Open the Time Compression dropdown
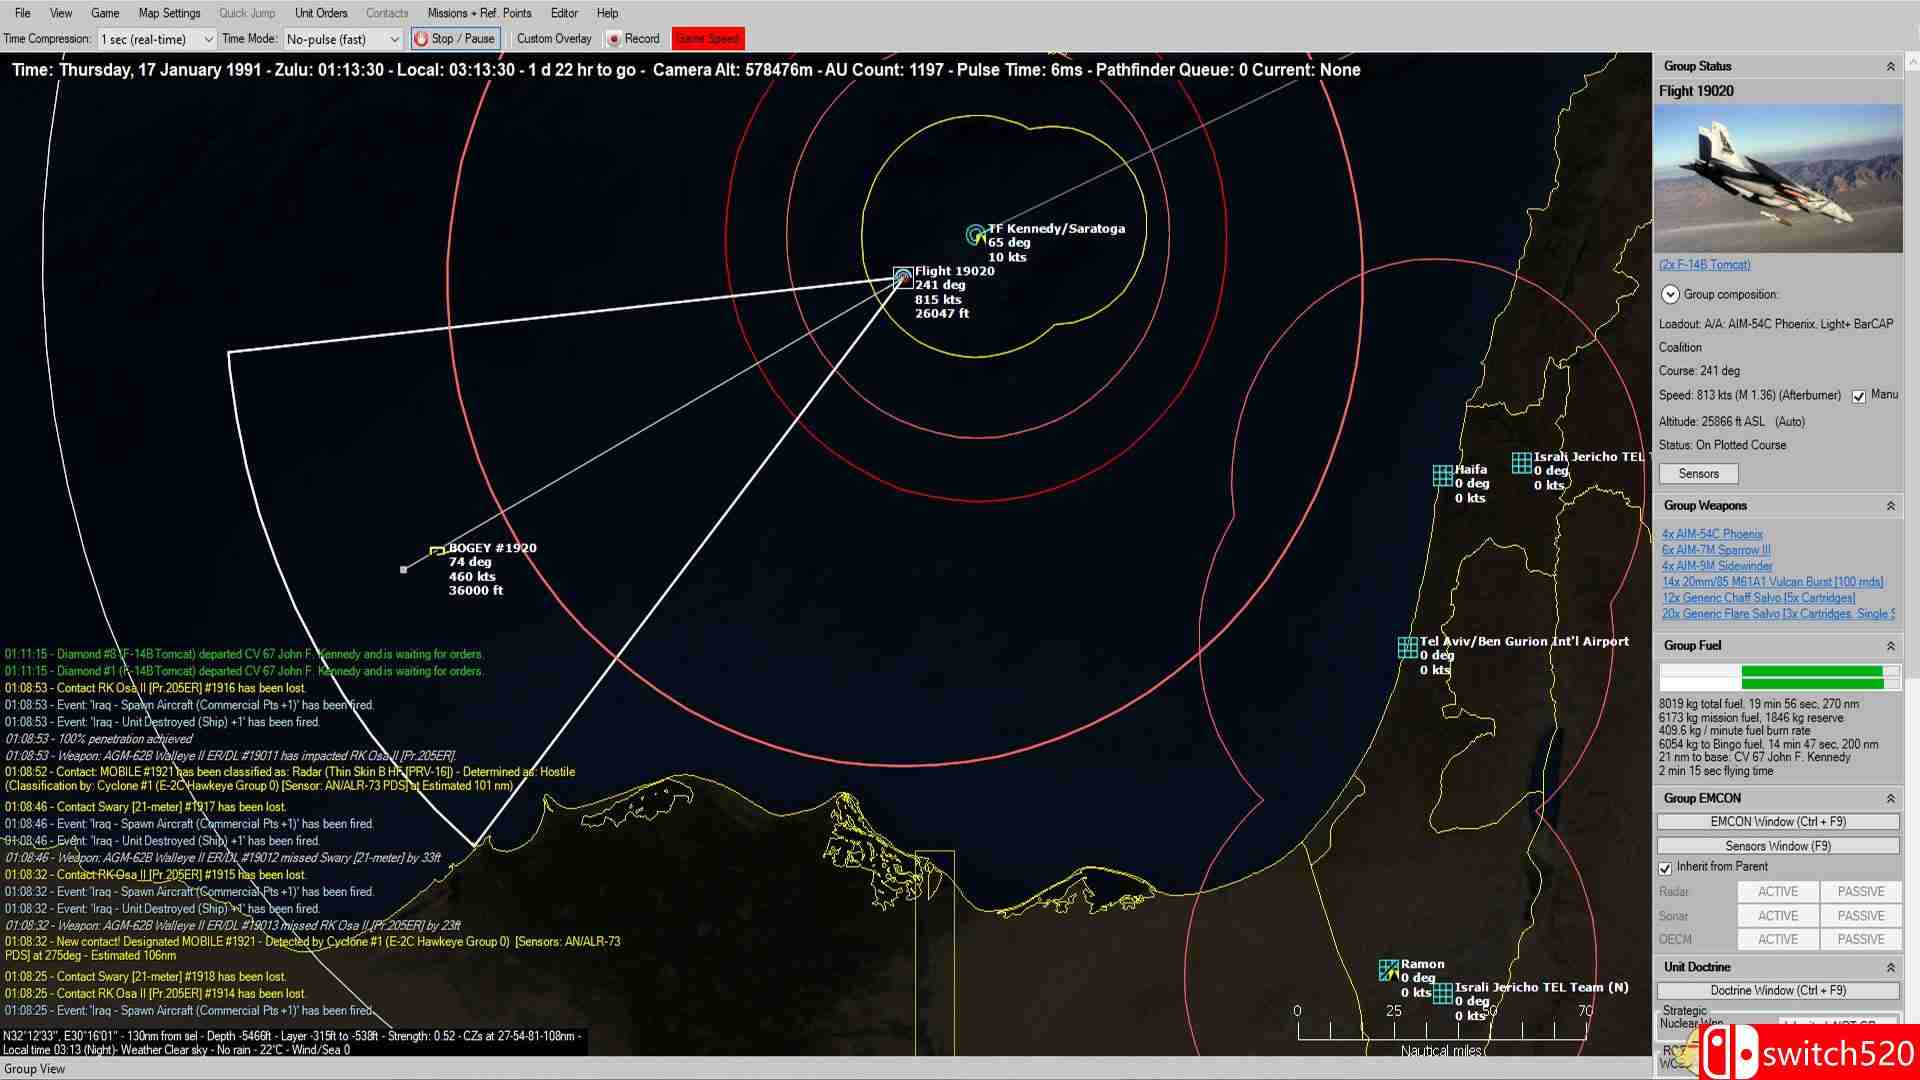Image resolution: width=1920 pixels, height=1080 pixels. tap(208, 39)
